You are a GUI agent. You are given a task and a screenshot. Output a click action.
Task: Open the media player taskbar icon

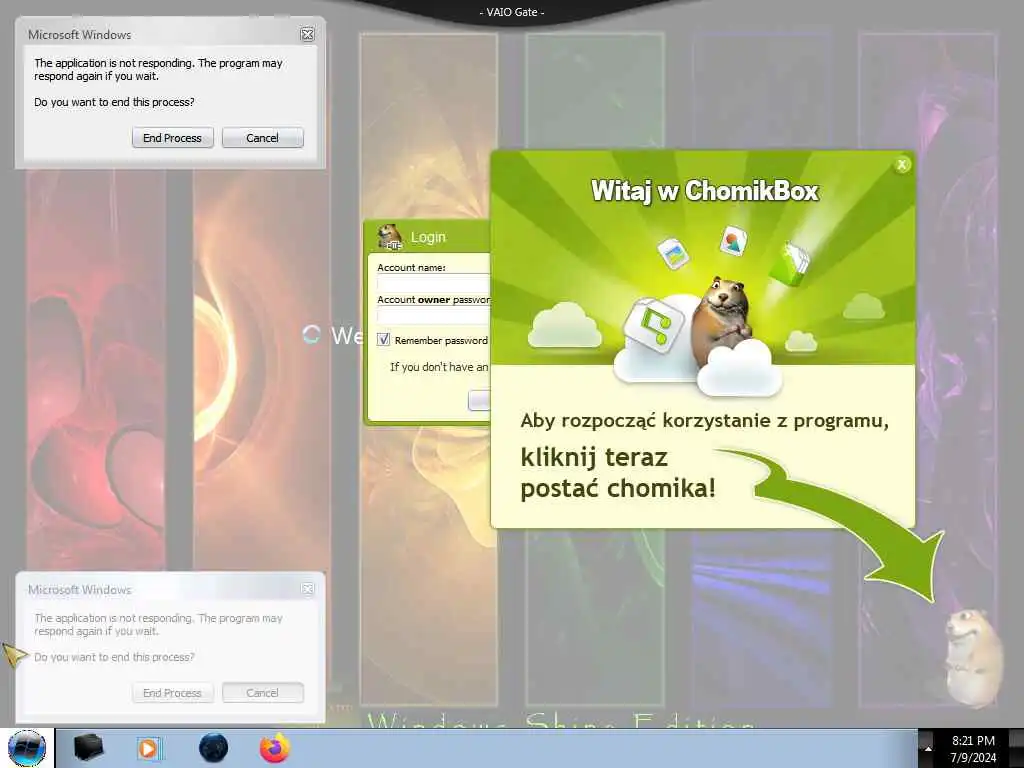[x=149, y=748]
